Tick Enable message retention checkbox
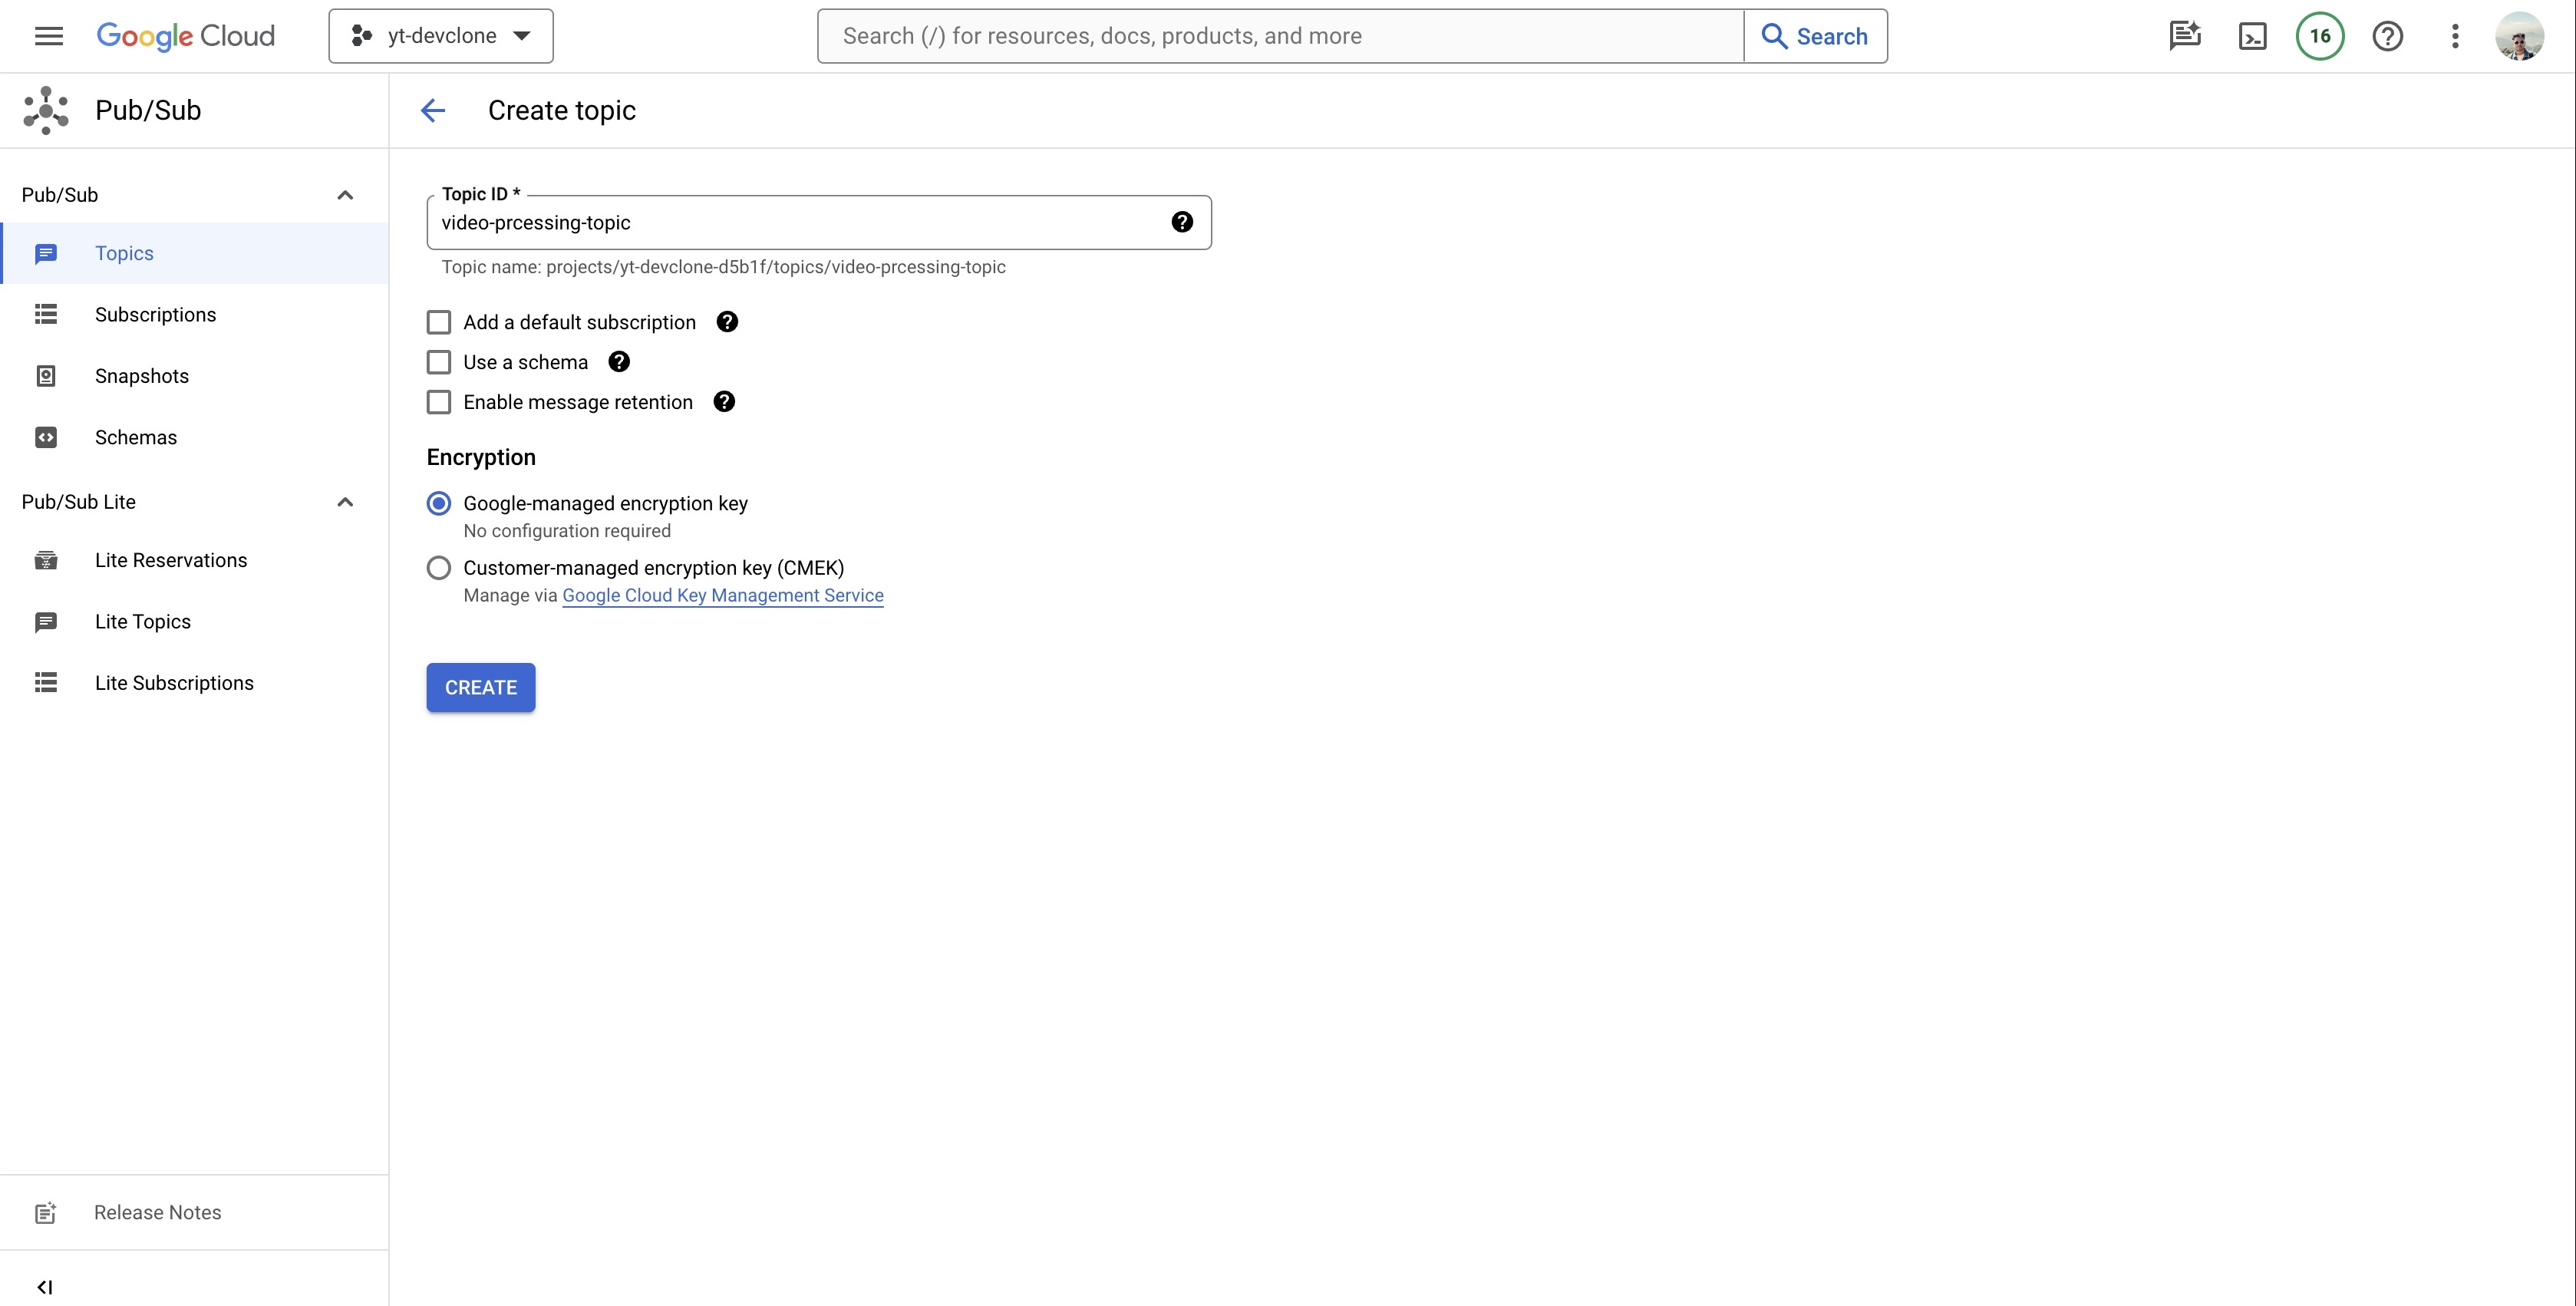The image size is (2576, 1306). click(x=439, y=402)
